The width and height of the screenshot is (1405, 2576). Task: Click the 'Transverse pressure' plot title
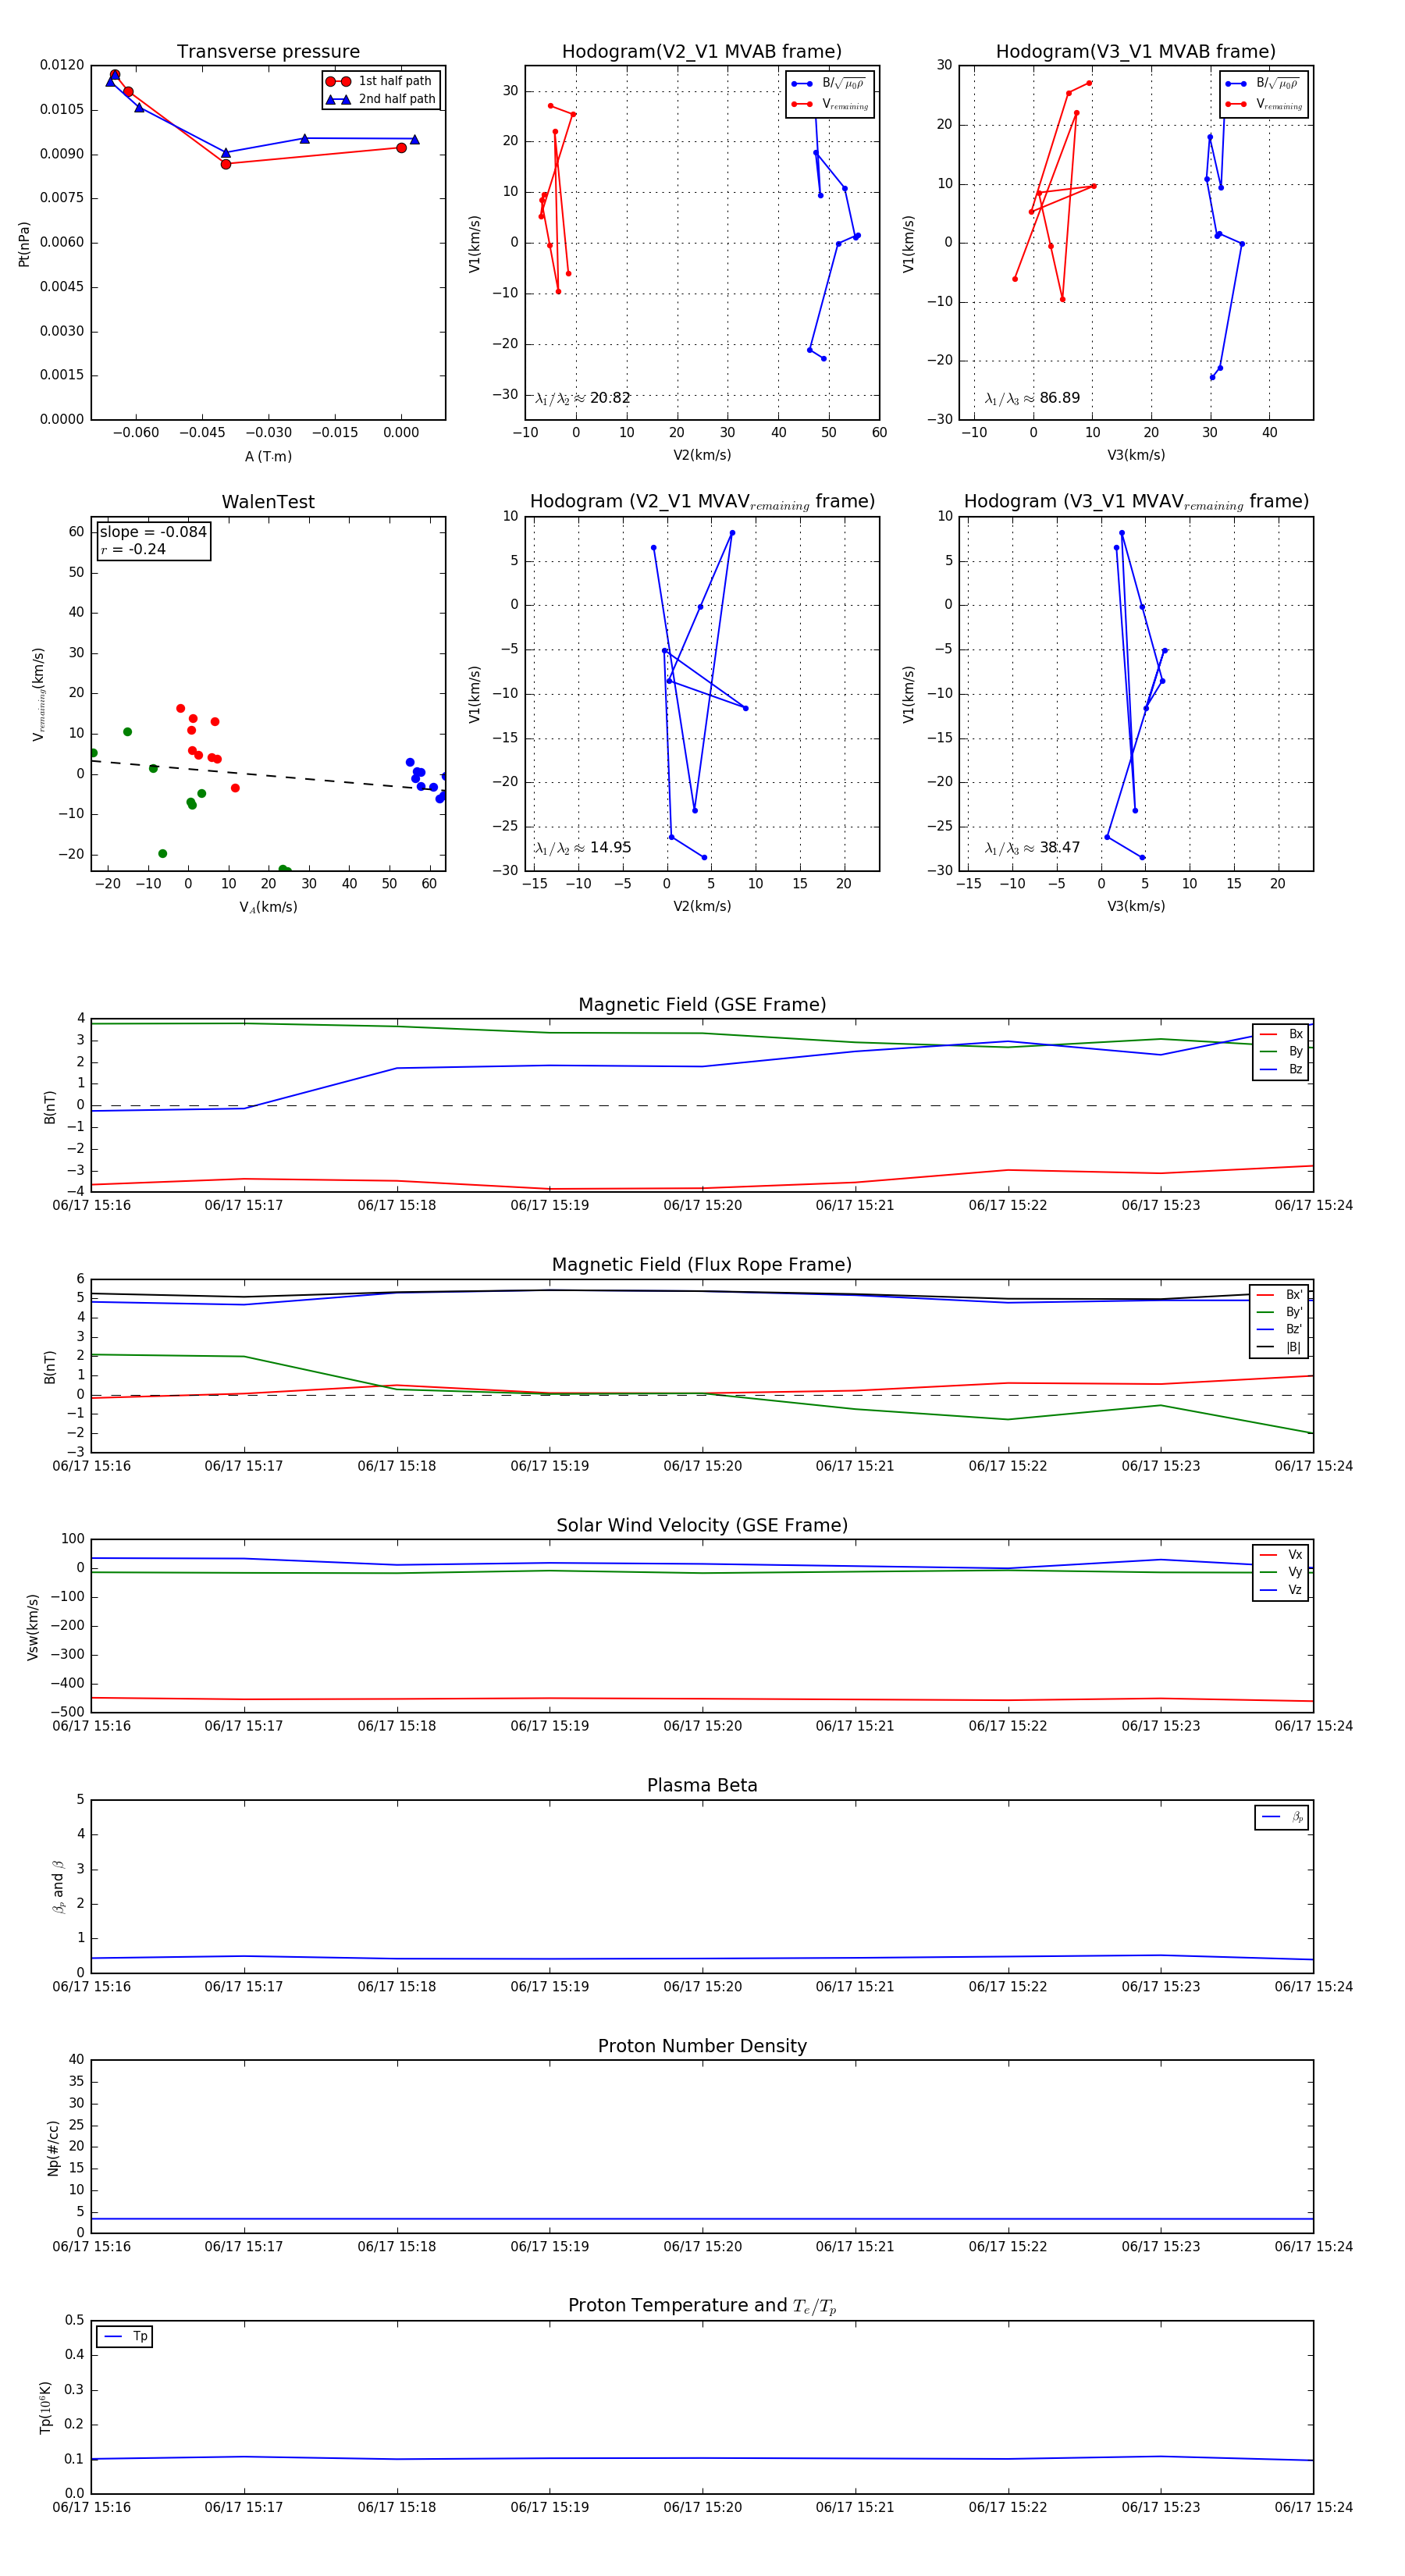tap(268, 52)
